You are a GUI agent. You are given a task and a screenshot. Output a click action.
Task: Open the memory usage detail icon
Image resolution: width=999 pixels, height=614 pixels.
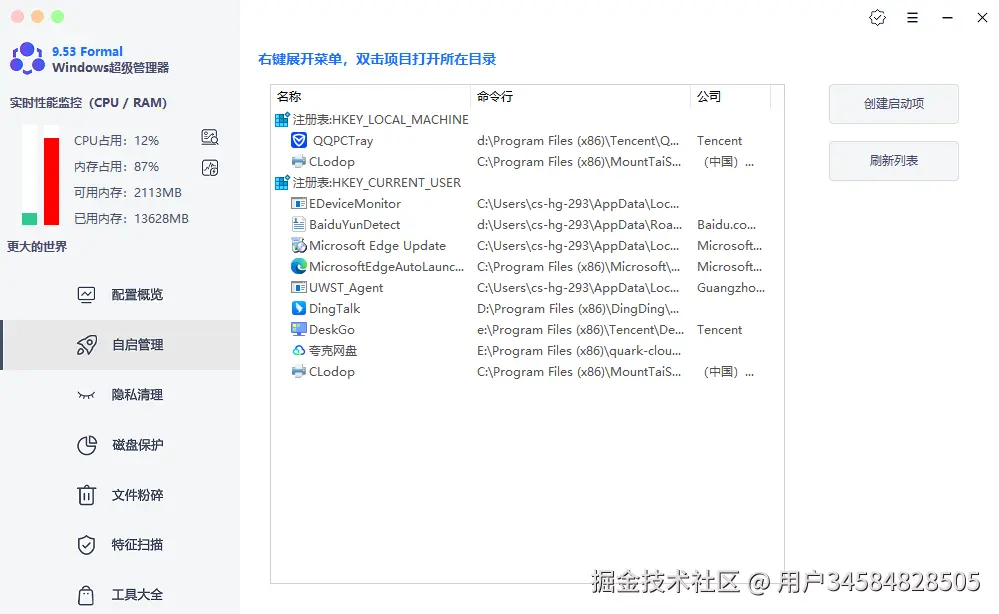click(210, 168)
